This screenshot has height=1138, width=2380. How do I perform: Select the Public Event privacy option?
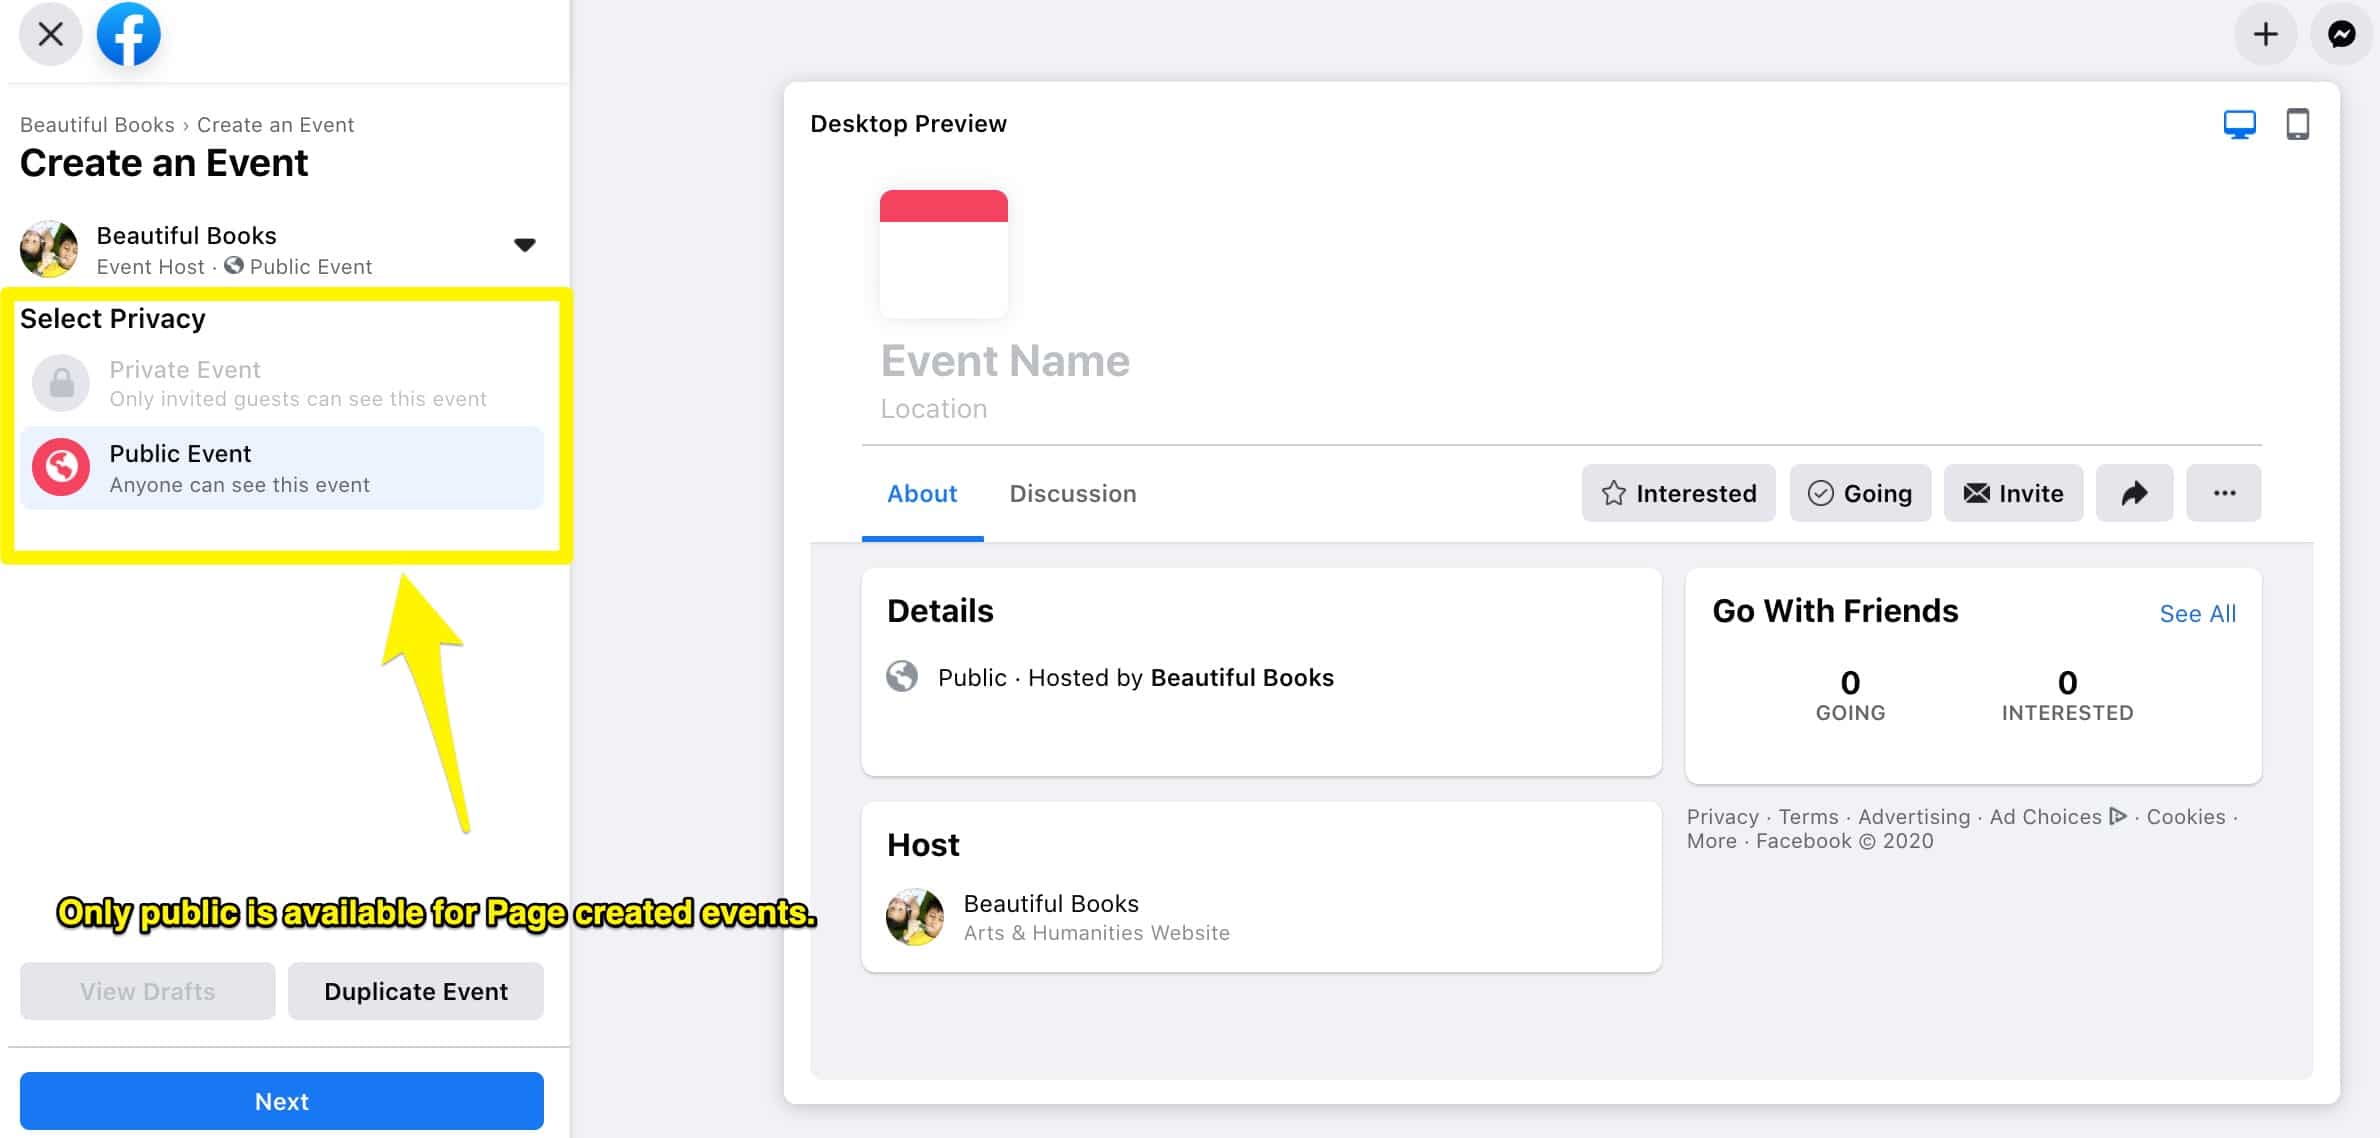tap(282, 468)
